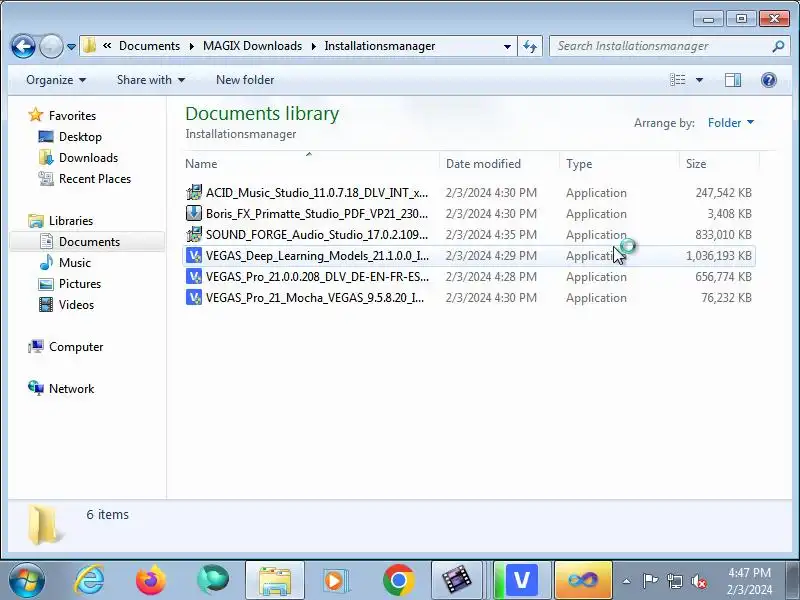Navigate to MAGIX Downloads breadcrumb

point(252,46)
